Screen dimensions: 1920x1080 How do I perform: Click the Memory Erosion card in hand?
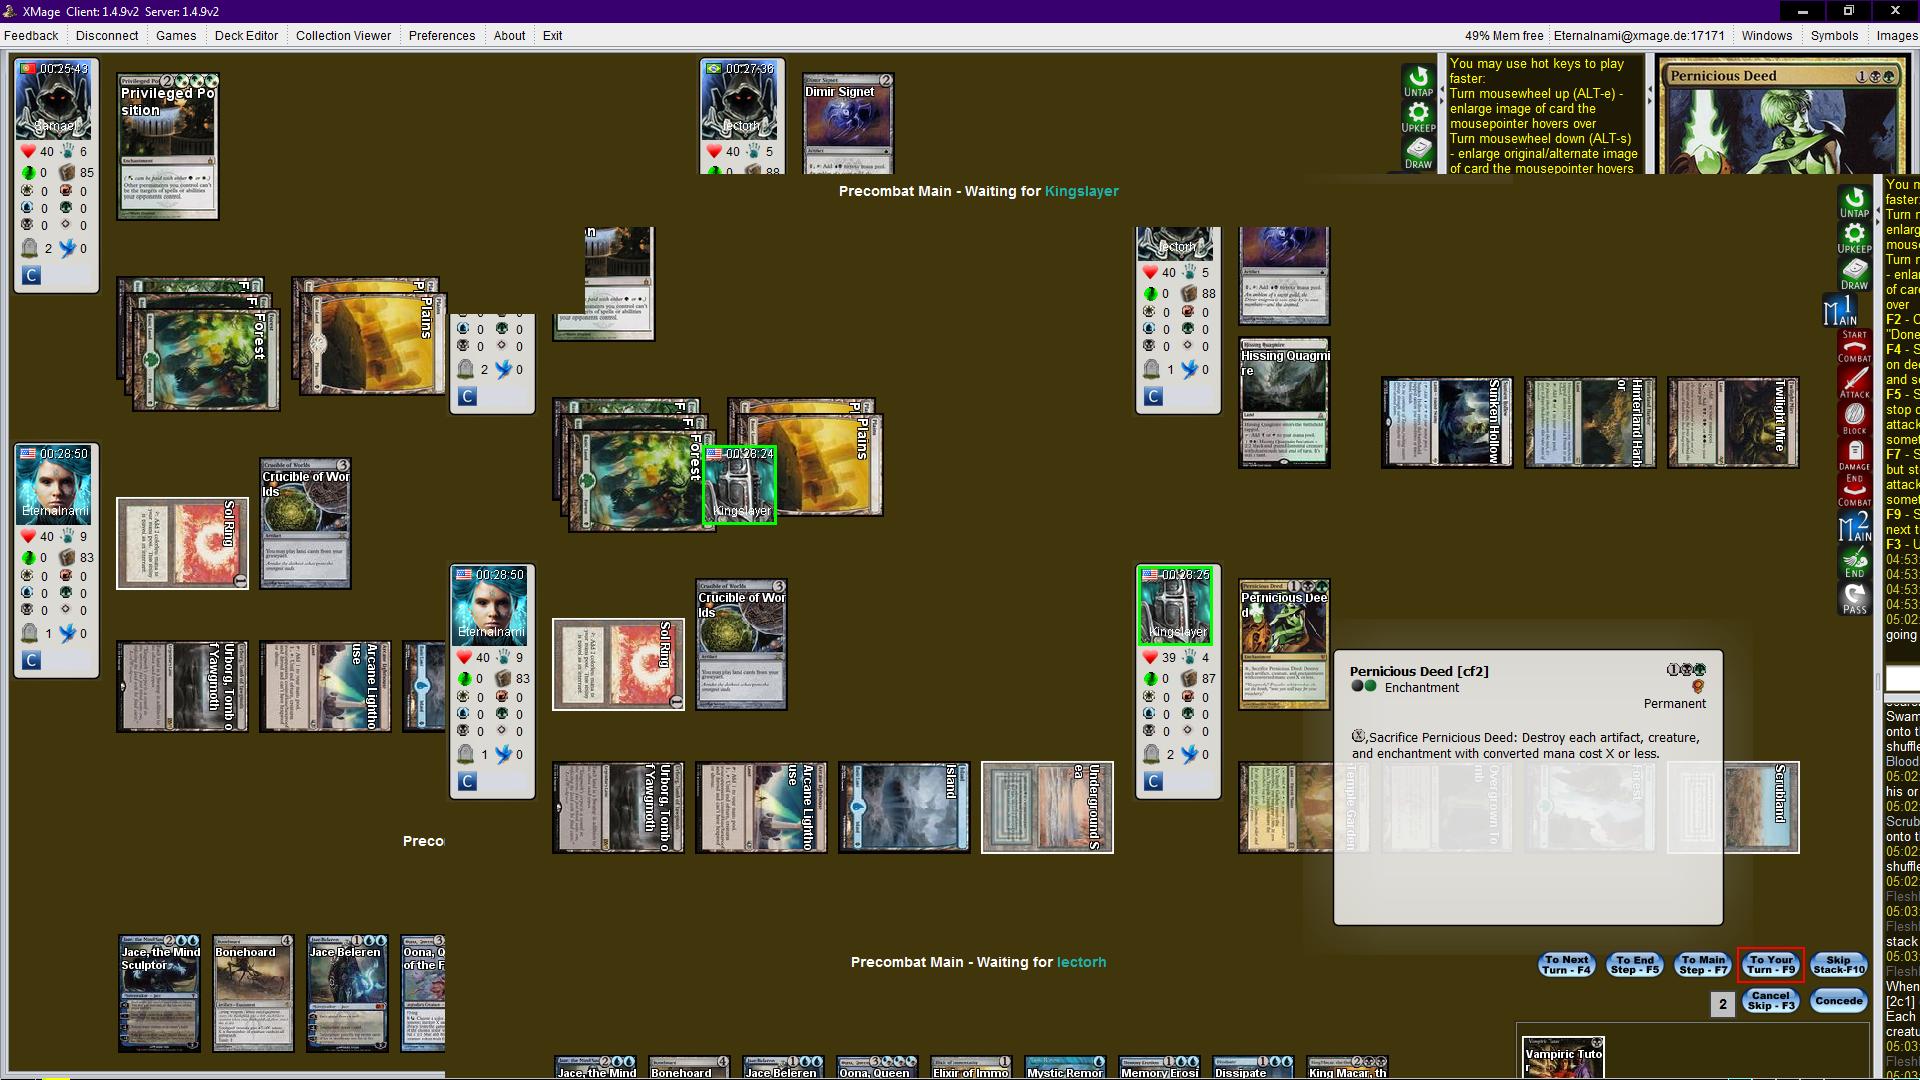(1158, 1067)
